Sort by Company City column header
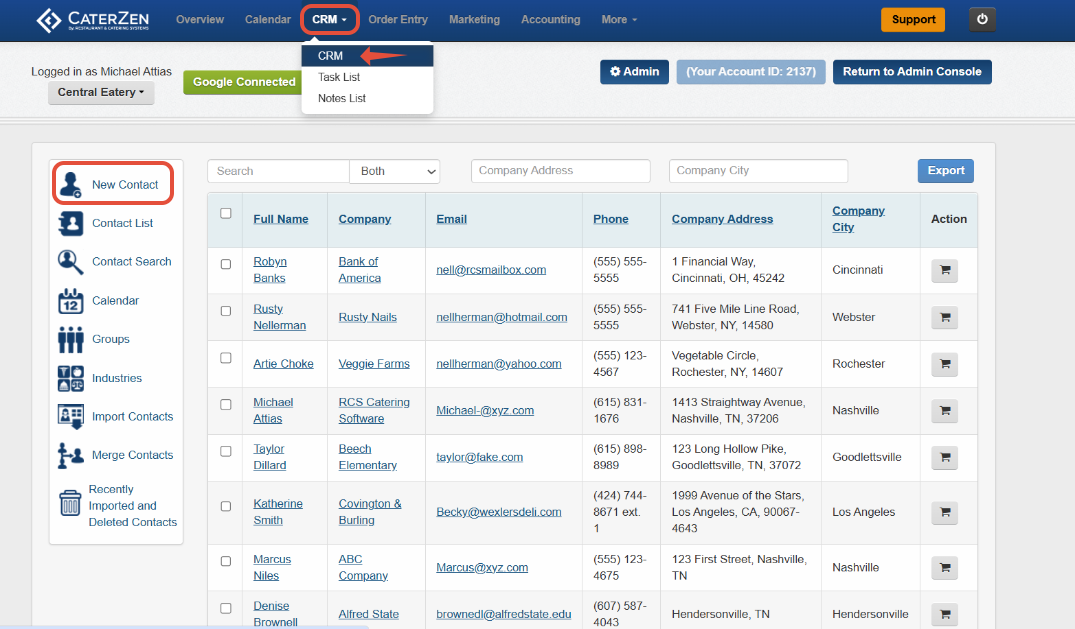The image size is (1075, 629). (x=858, y=219)
